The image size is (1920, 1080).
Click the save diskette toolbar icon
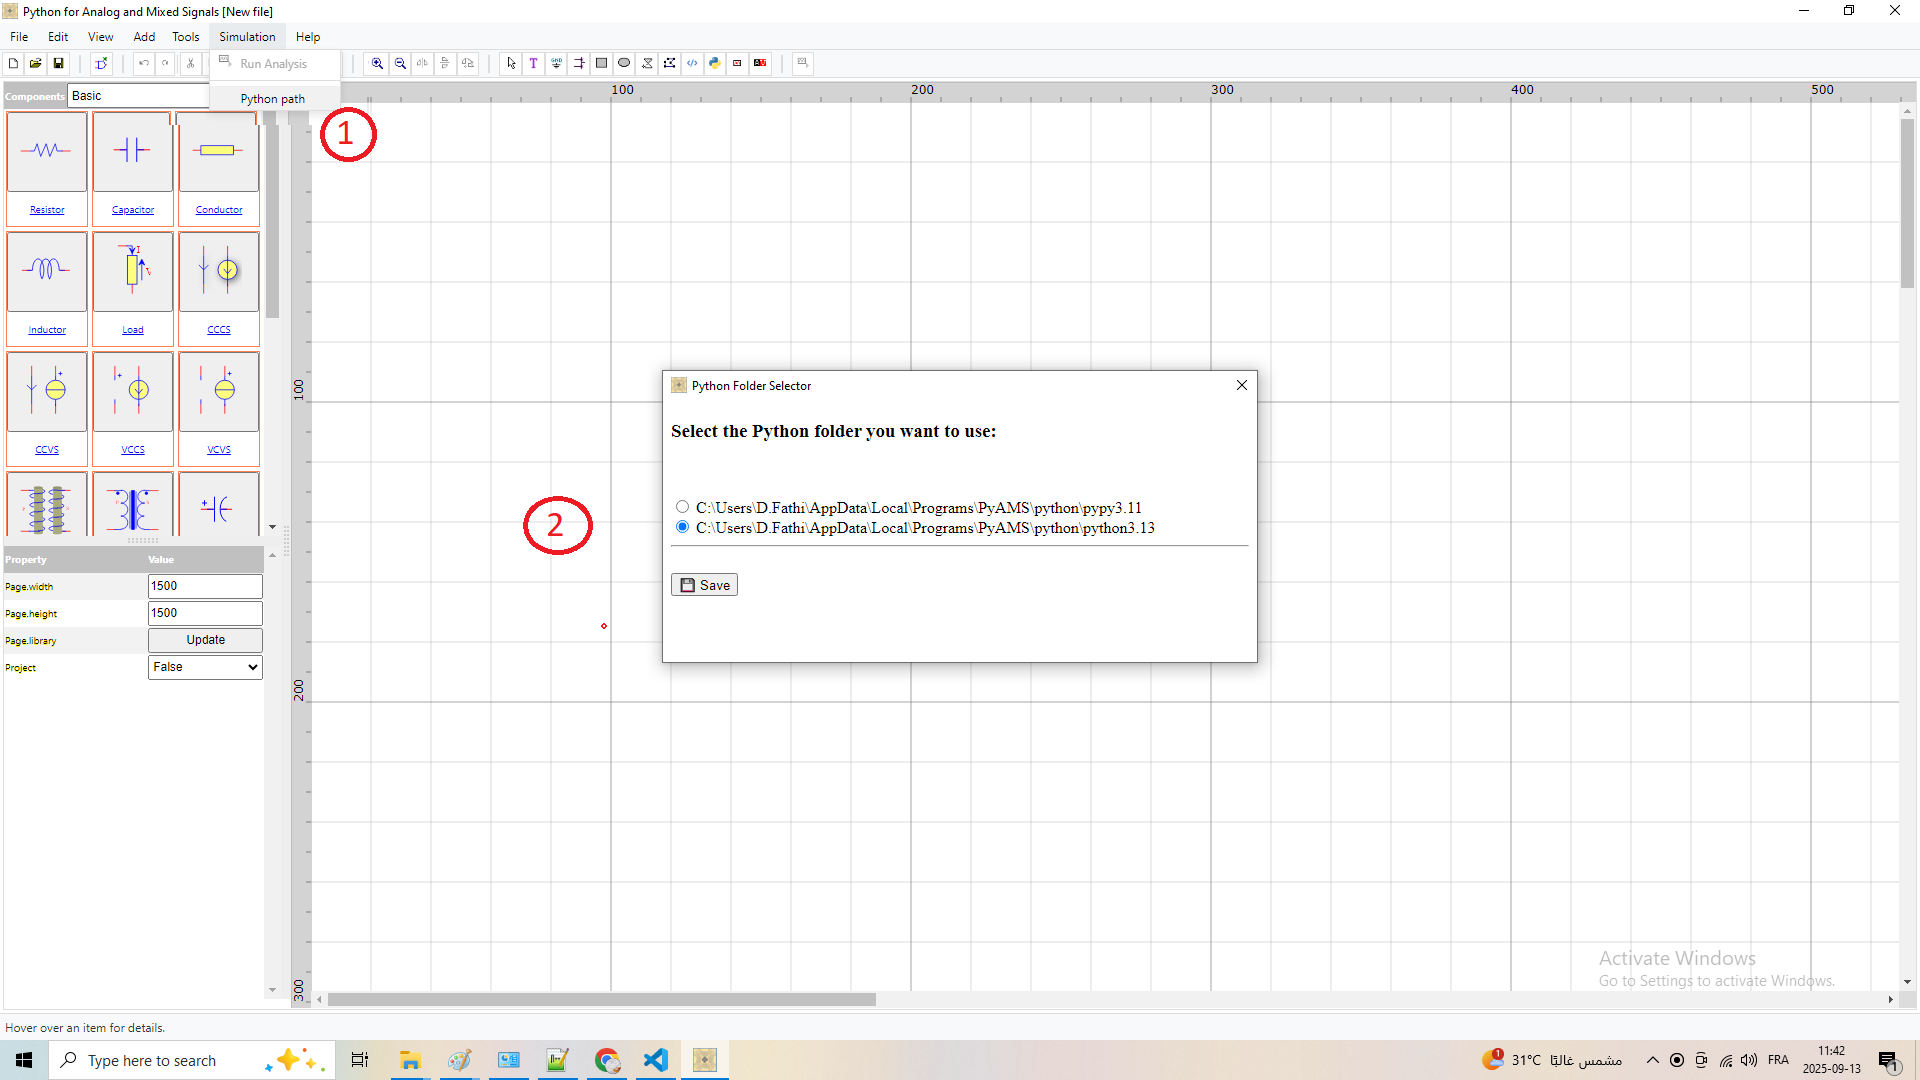point(59,63)
